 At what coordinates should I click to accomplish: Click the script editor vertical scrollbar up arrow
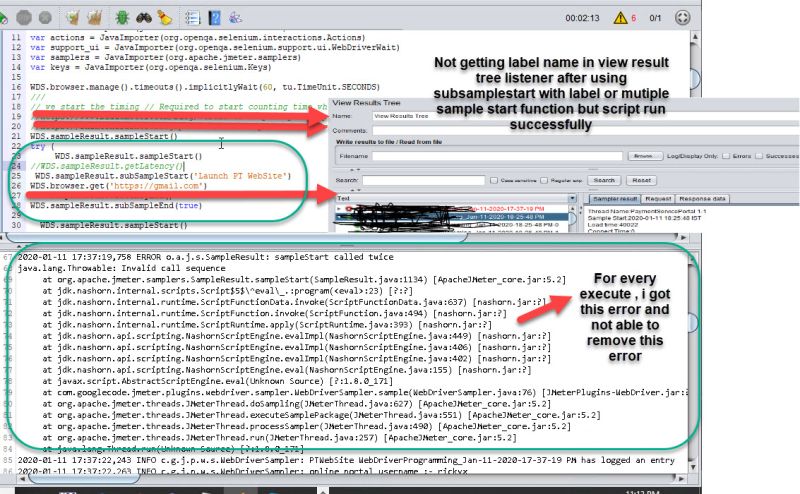[x=695, y=37]
